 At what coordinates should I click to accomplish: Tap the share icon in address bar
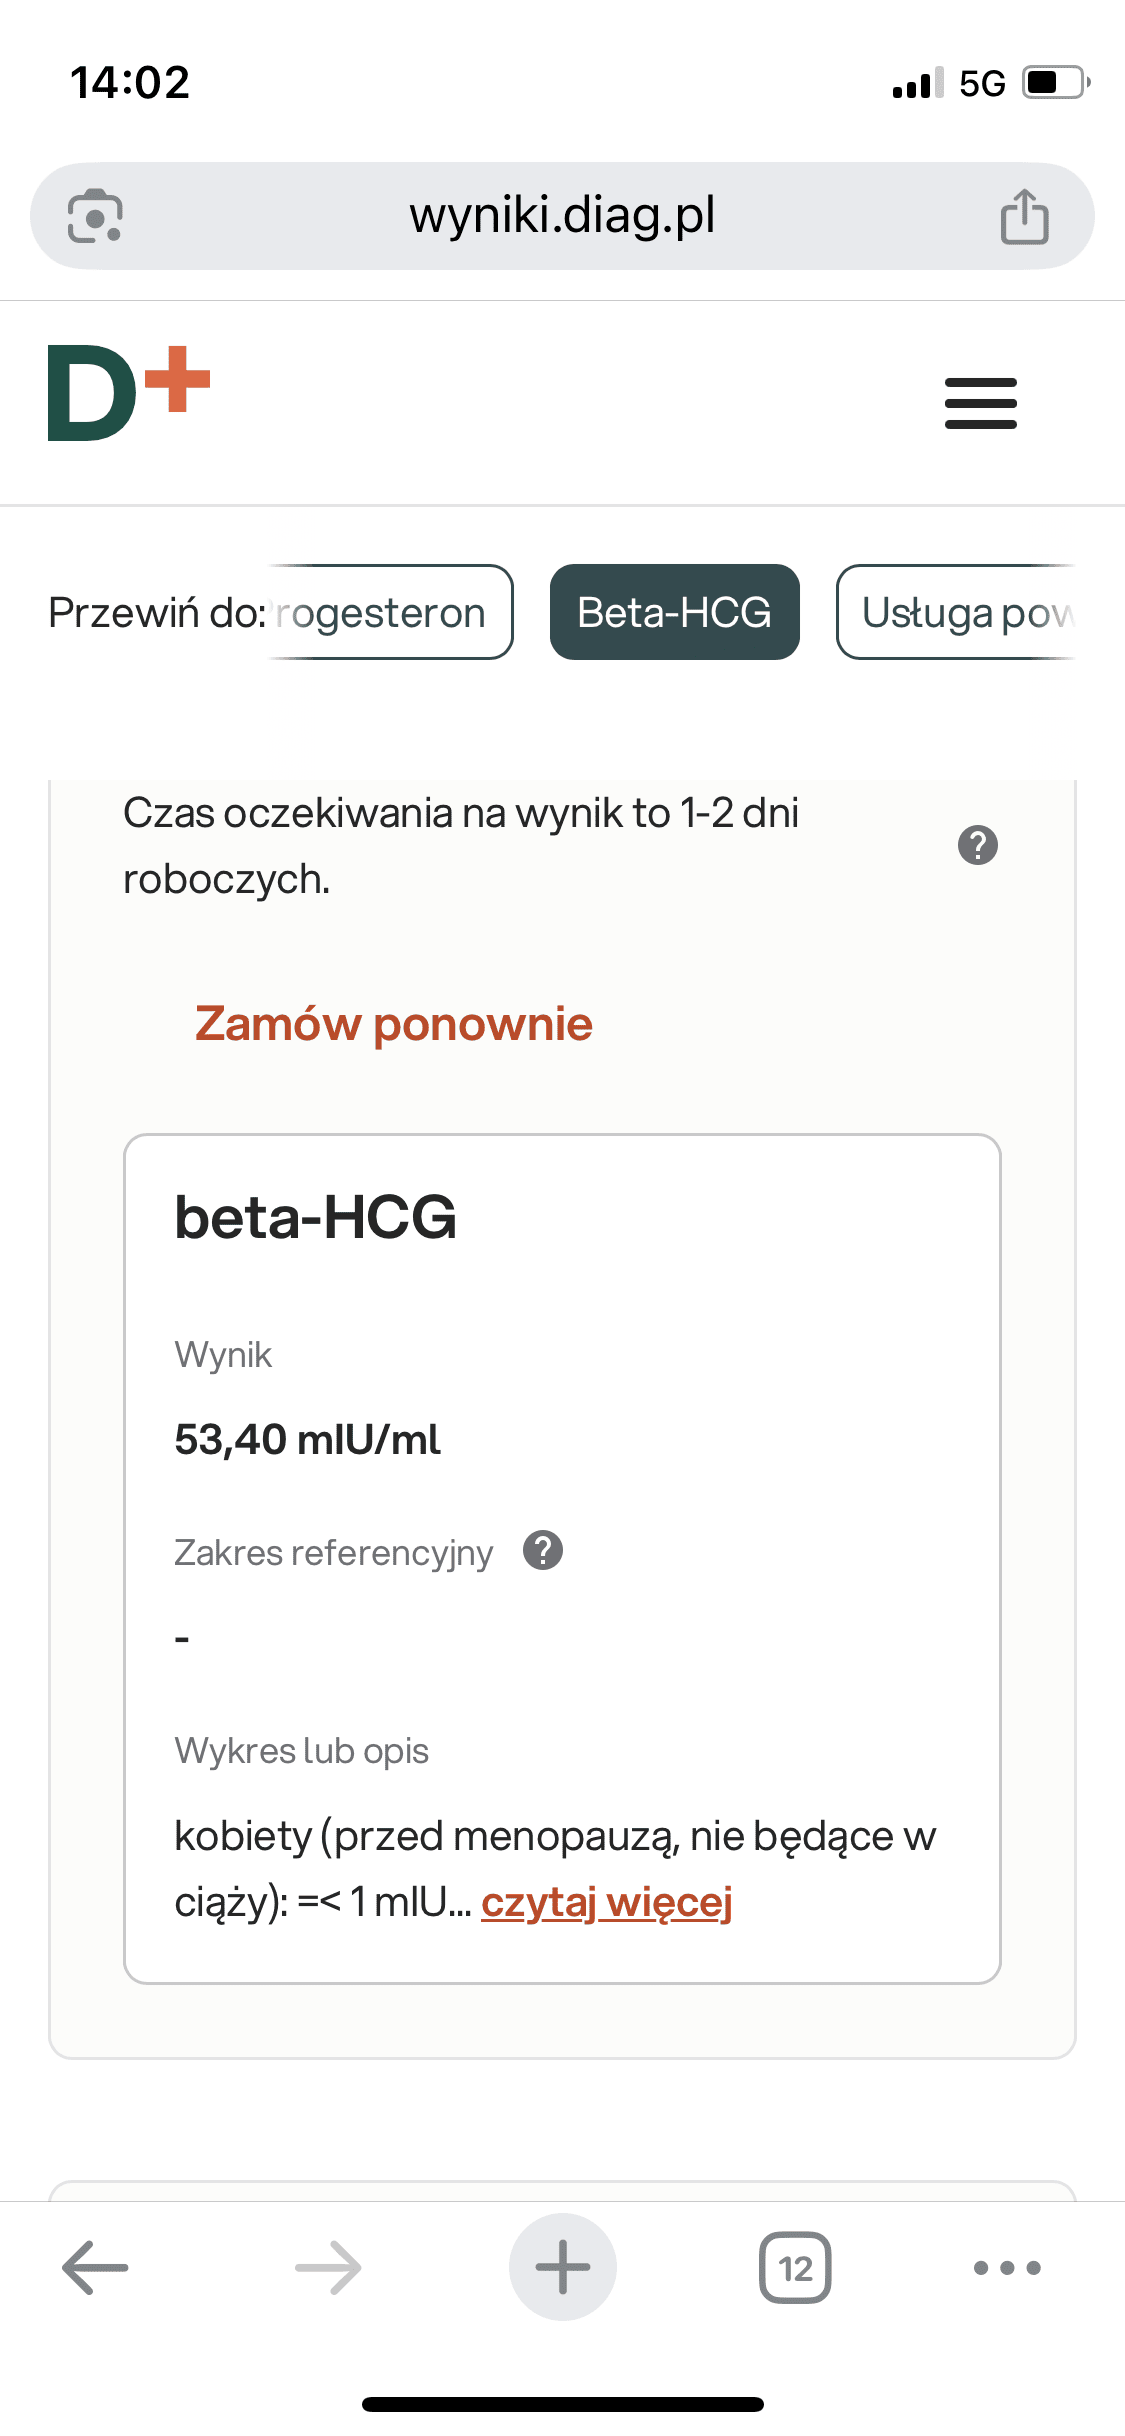[x=1024, y=216]
